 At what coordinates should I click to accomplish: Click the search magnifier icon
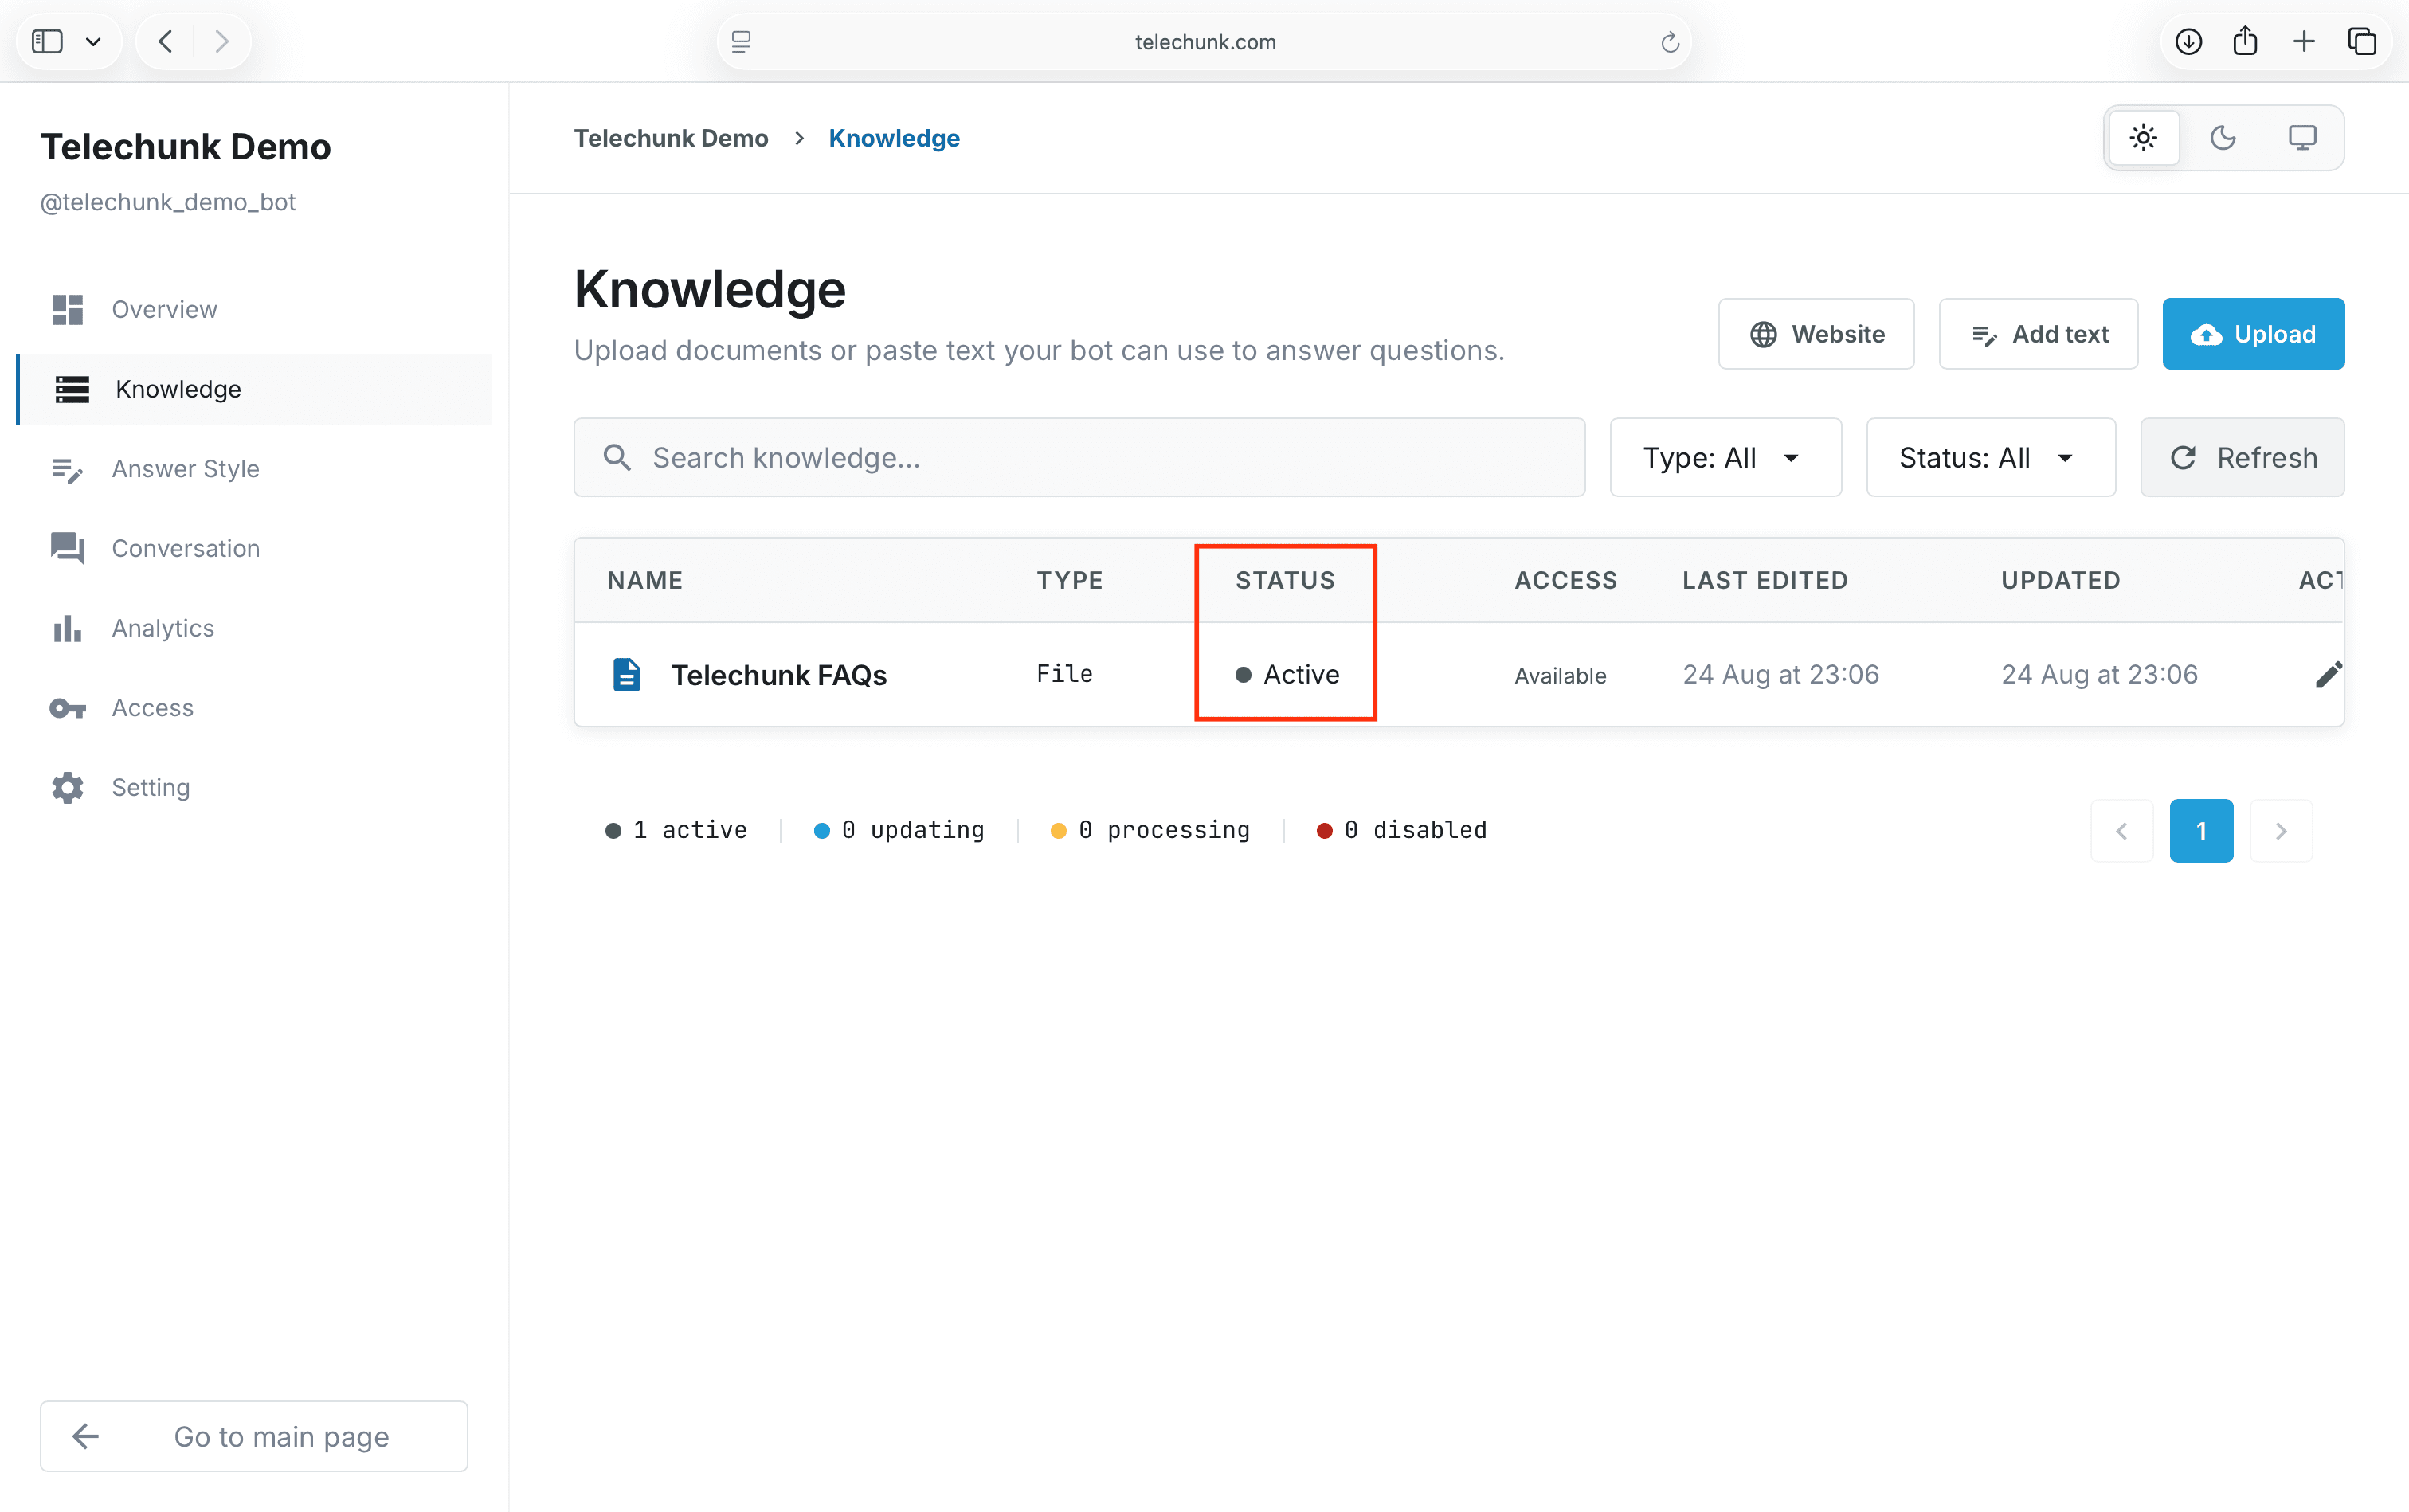coord(617,457)
